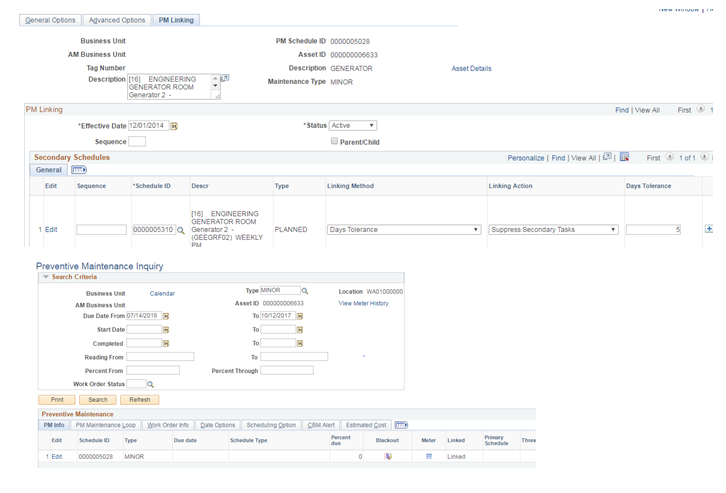This screenshot has width=726, height=493.
Task: Switch to Advanced Options tab
Action: (x=117, y=20)
